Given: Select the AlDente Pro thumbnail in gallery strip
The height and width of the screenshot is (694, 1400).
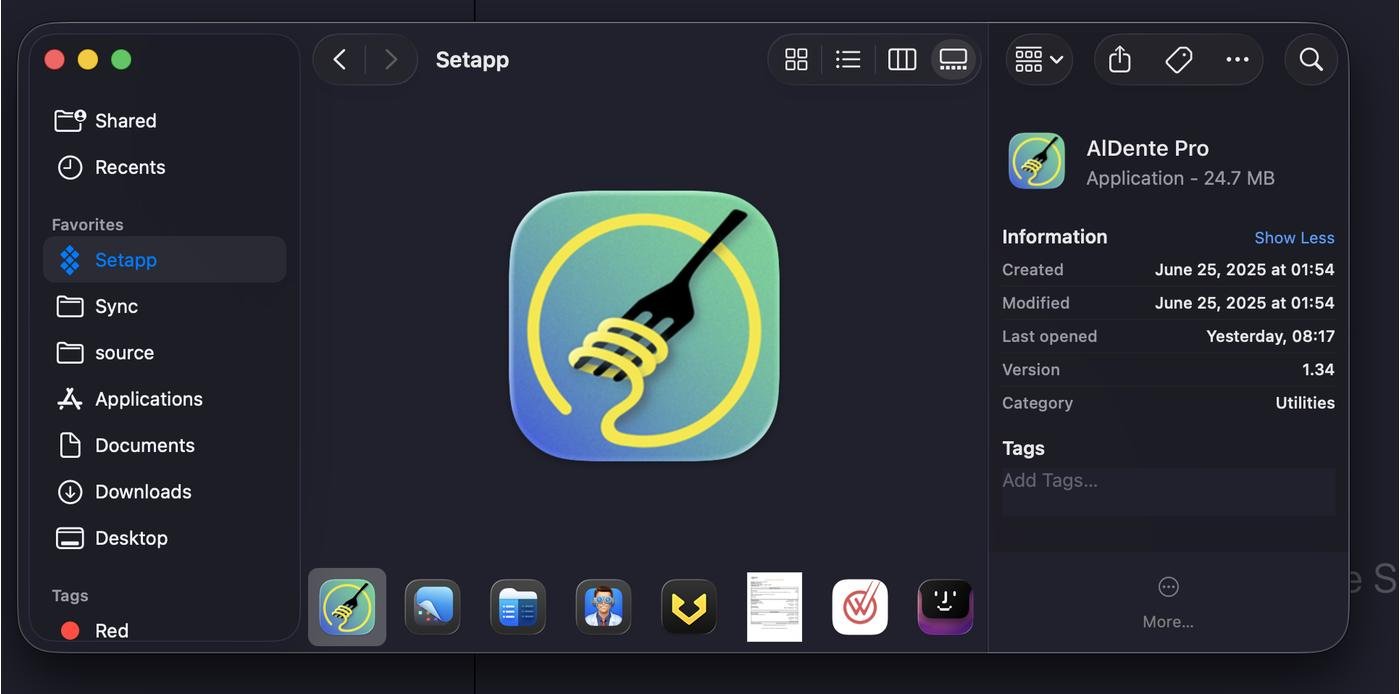Looking at the screenshot, I should click(347, 607).
